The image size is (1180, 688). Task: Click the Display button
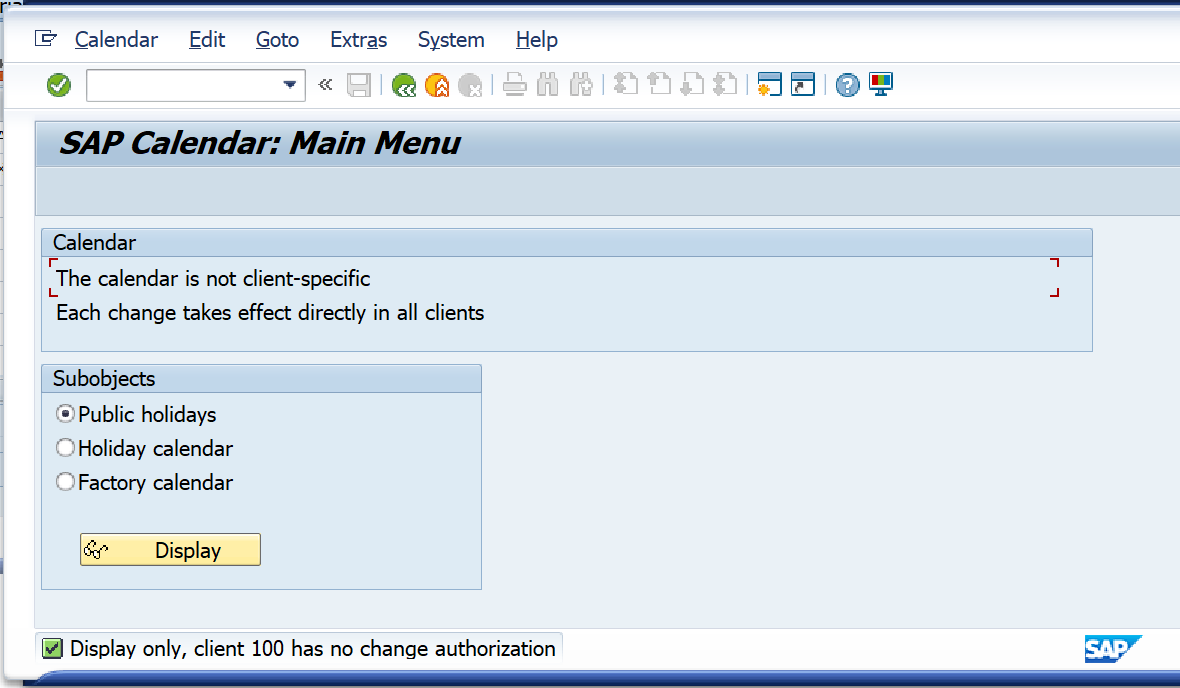tap(170, 549)
